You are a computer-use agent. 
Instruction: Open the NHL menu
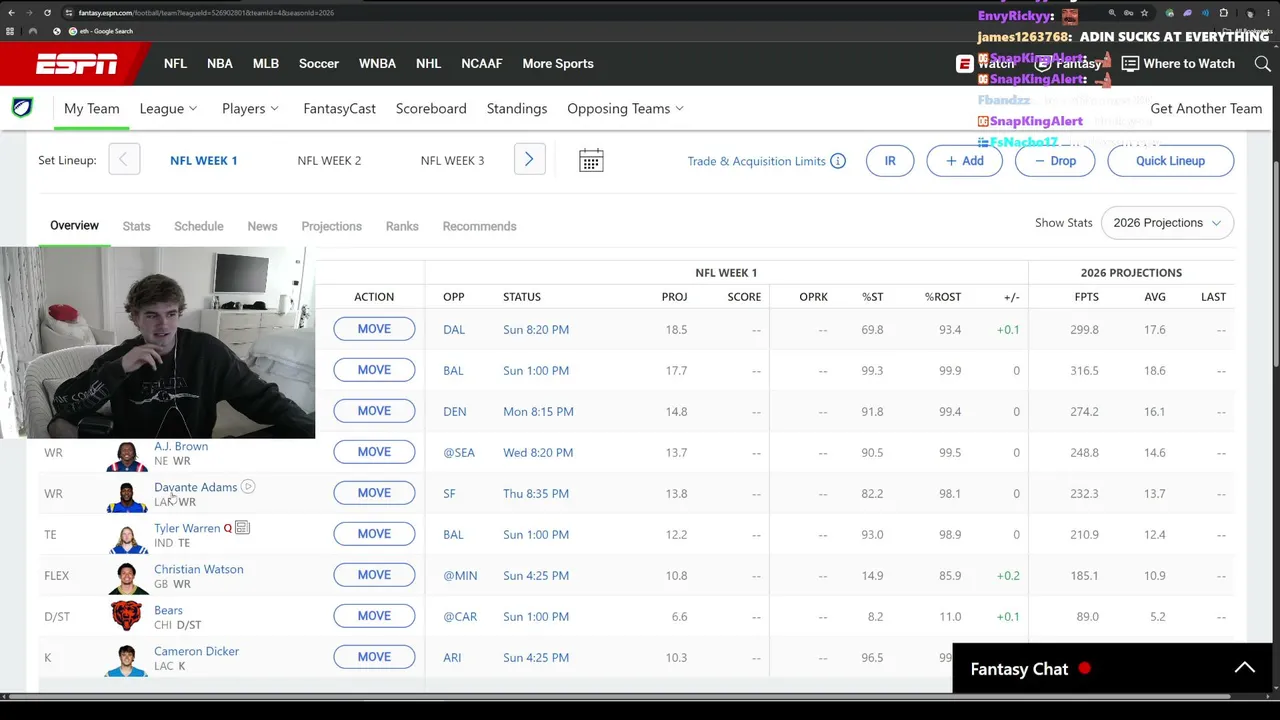click(x=428, y=64)
